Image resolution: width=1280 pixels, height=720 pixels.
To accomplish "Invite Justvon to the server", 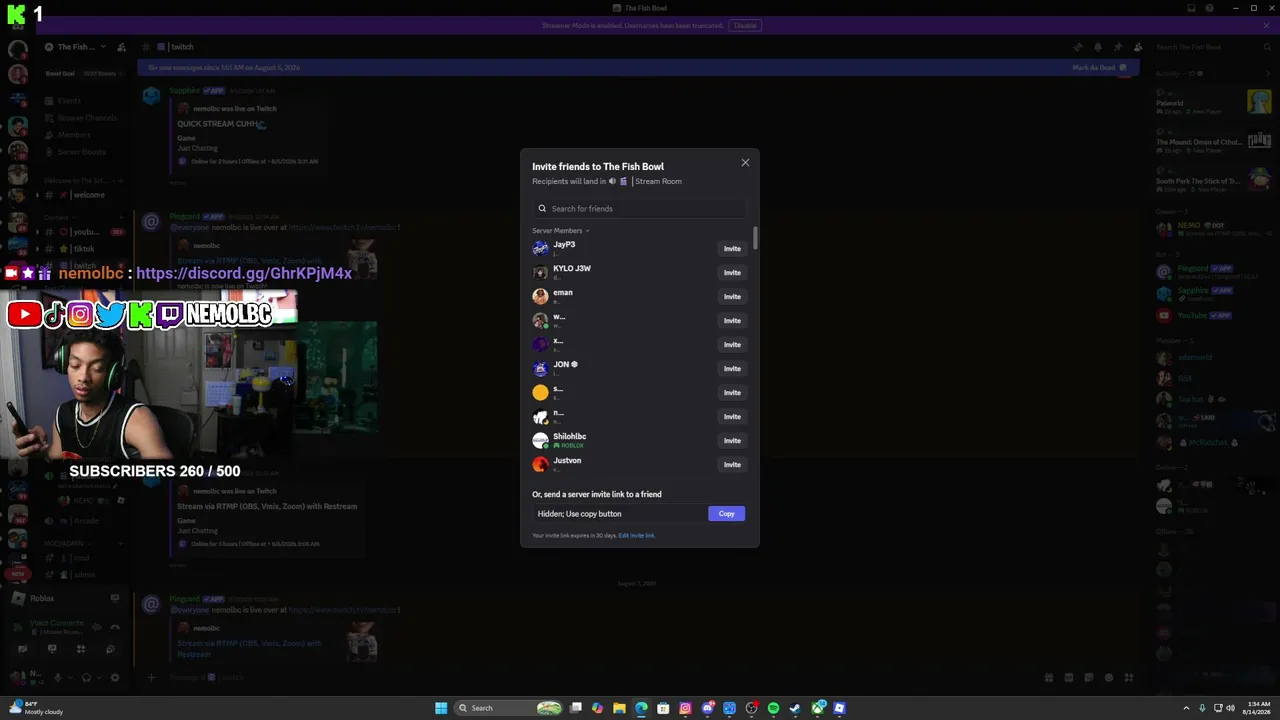I will coord(732,465).
